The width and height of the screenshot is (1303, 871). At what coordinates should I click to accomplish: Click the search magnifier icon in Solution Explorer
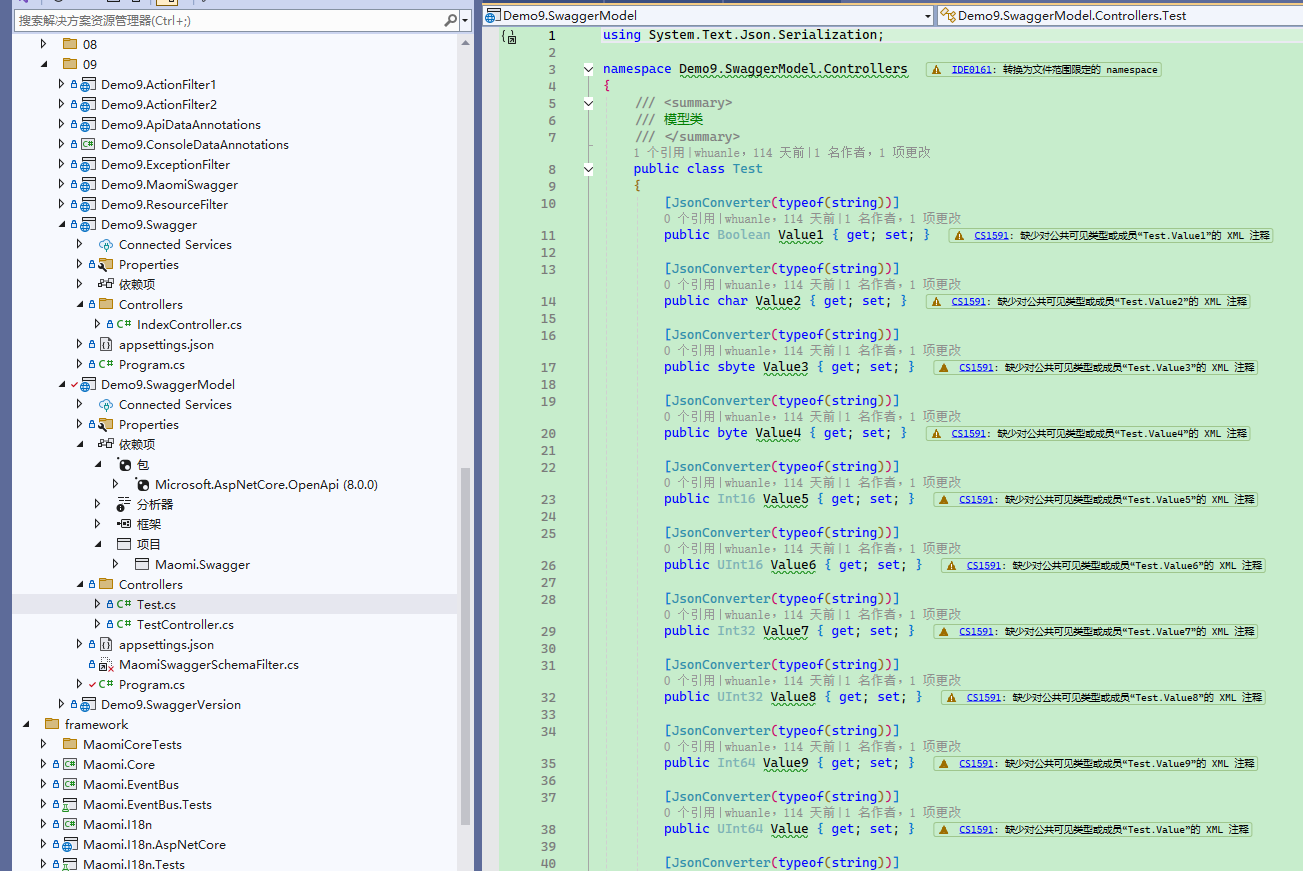tap(450, 20)
